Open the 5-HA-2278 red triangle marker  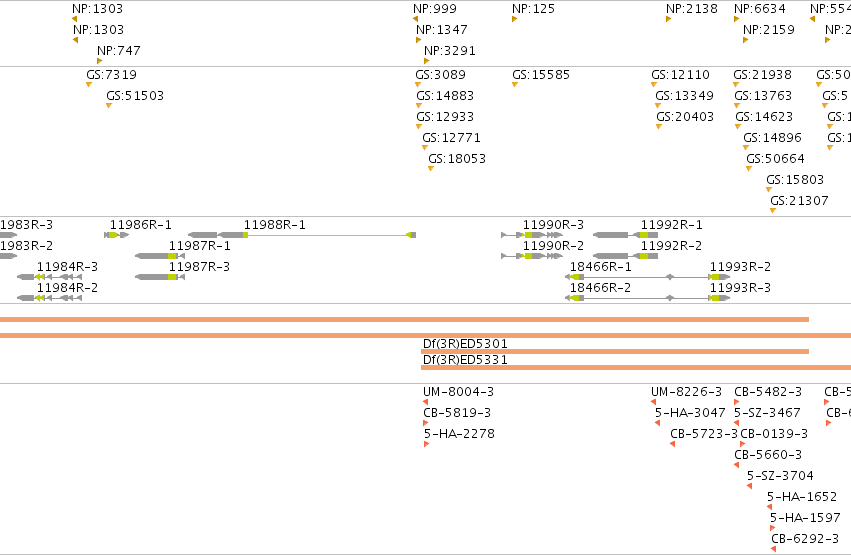427,444
